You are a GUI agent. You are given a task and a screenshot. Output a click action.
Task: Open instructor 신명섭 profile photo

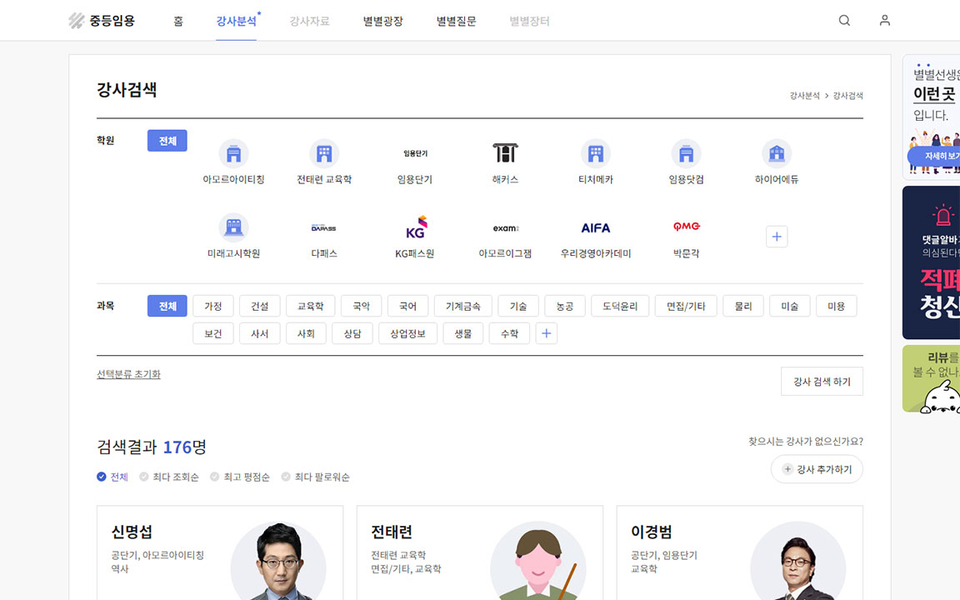point(278,561)
